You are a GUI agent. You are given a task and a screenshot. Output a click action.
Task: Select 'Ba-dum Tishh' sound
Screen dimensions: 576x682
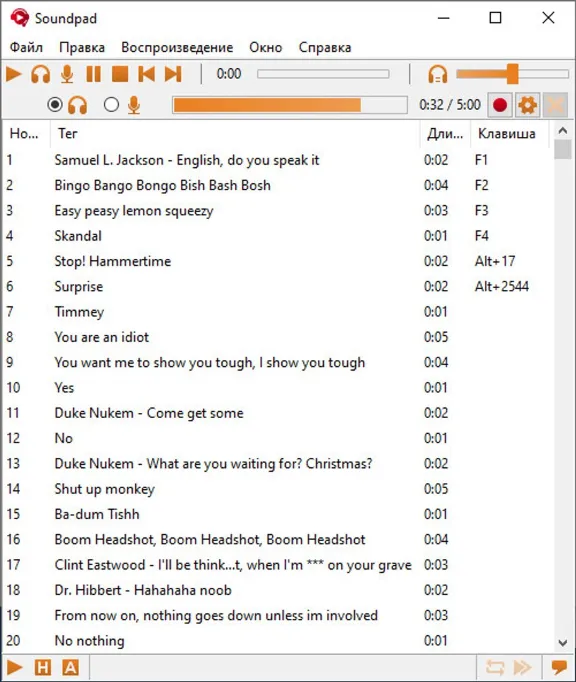pyautogui.click(x=278, y=514)
